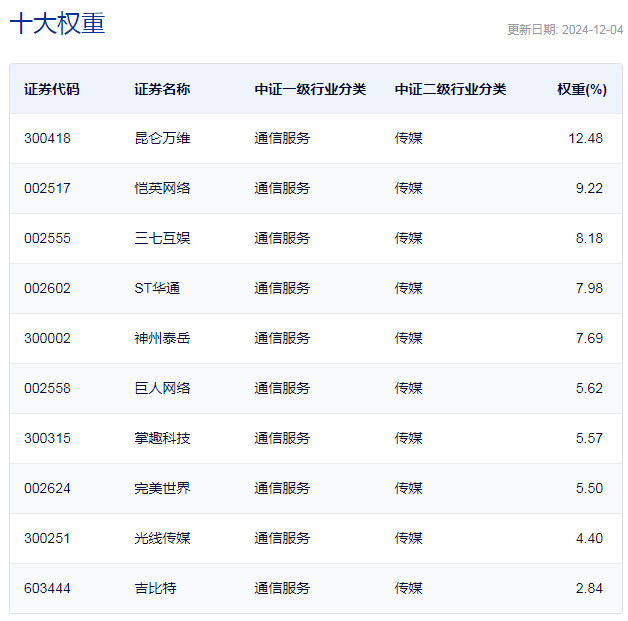Screen dimensions: 628x621
Task: Select security code 300315
Action: (47, 438)
